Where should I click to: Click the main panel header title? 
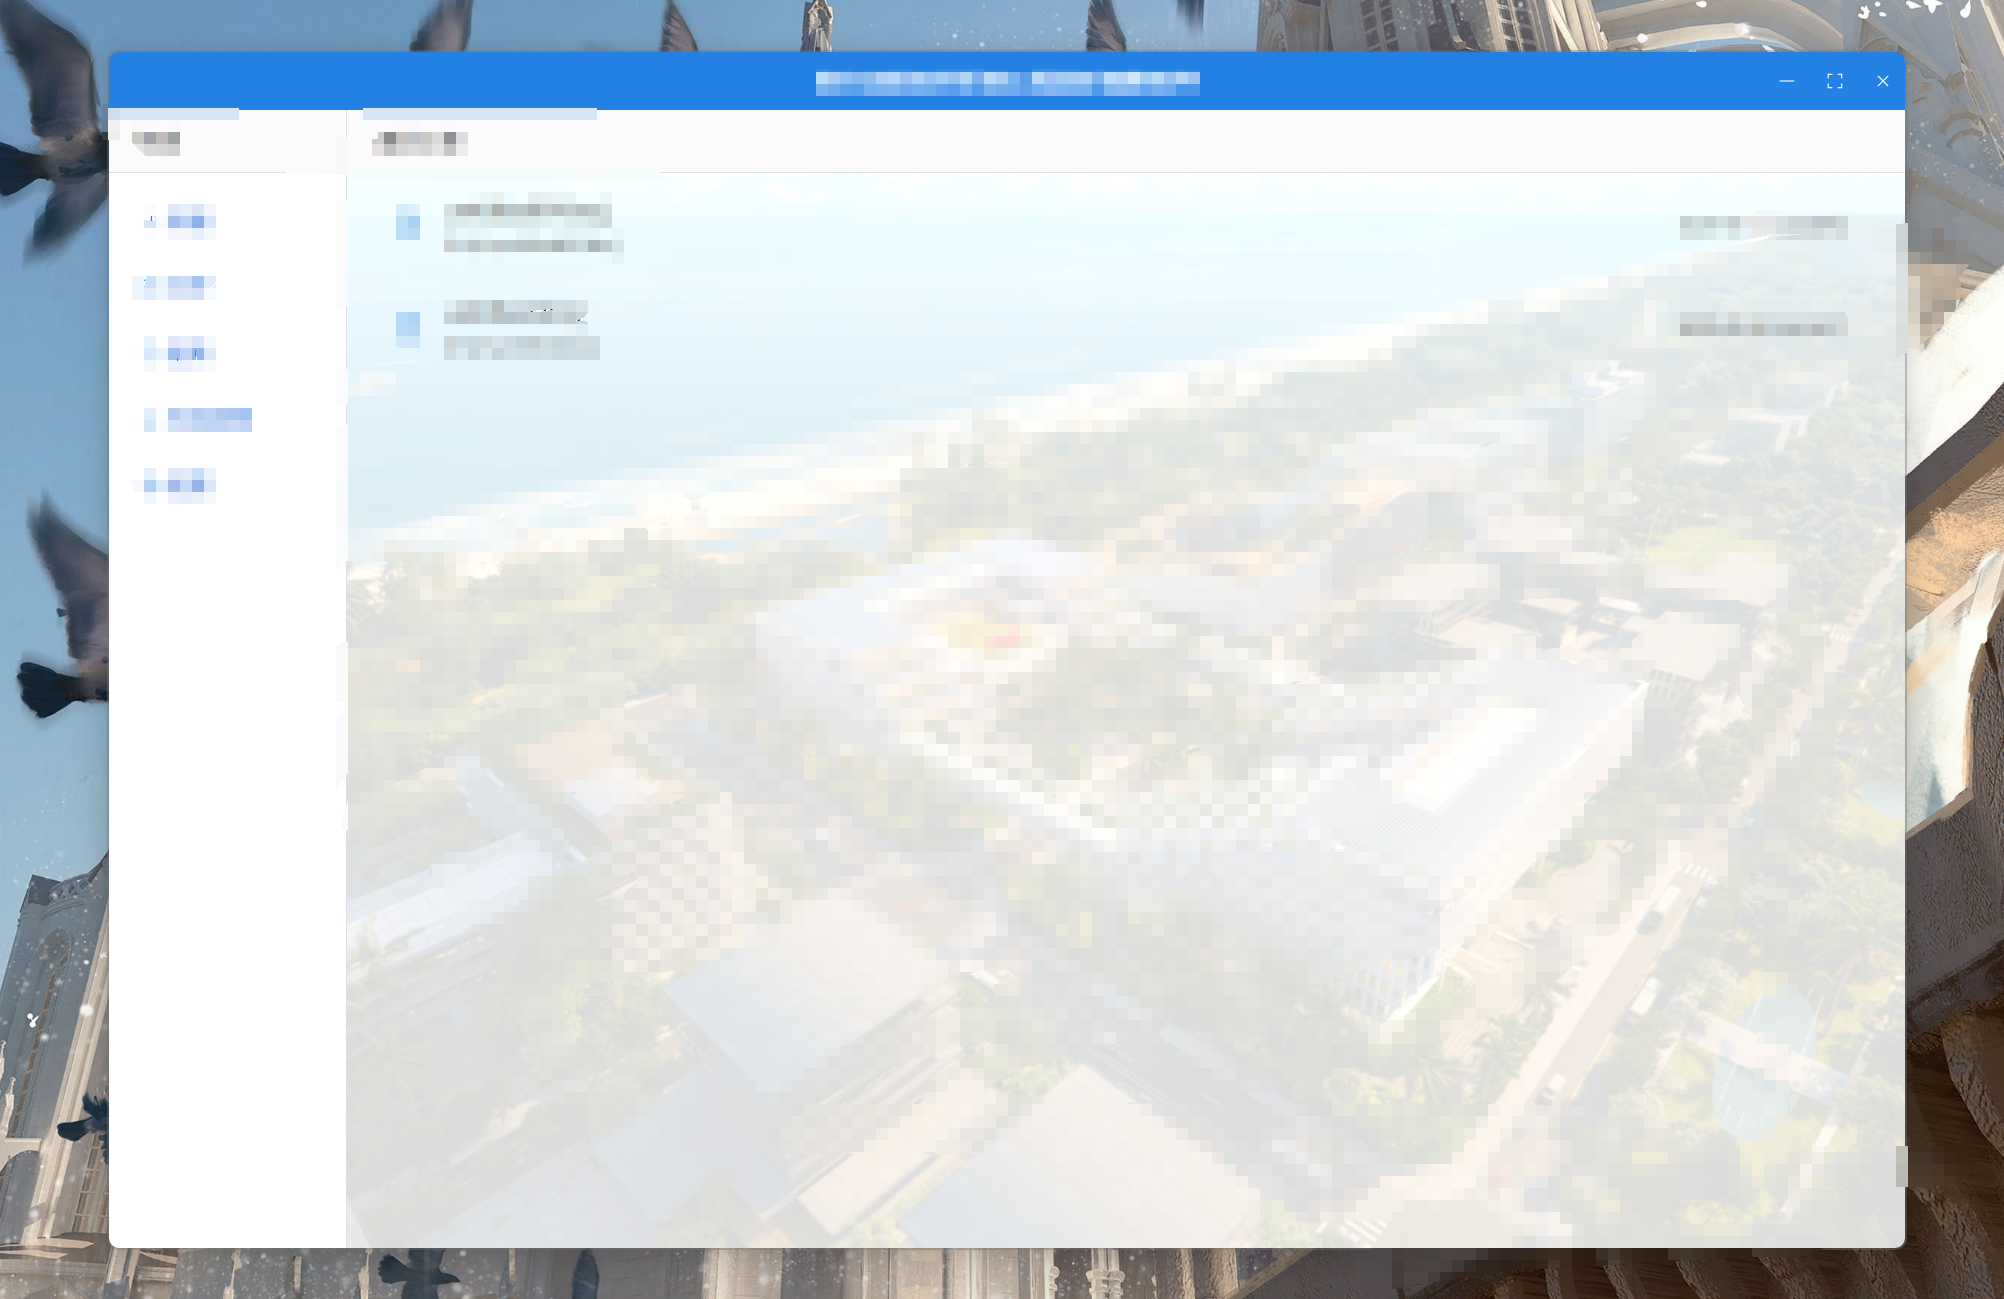(x=420, y=143)
